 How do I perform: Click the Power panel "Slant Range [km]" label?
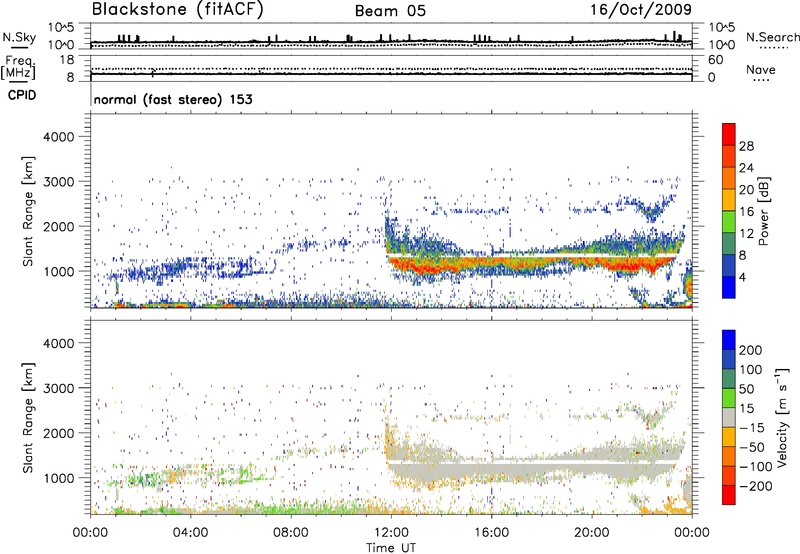point(28,211)
